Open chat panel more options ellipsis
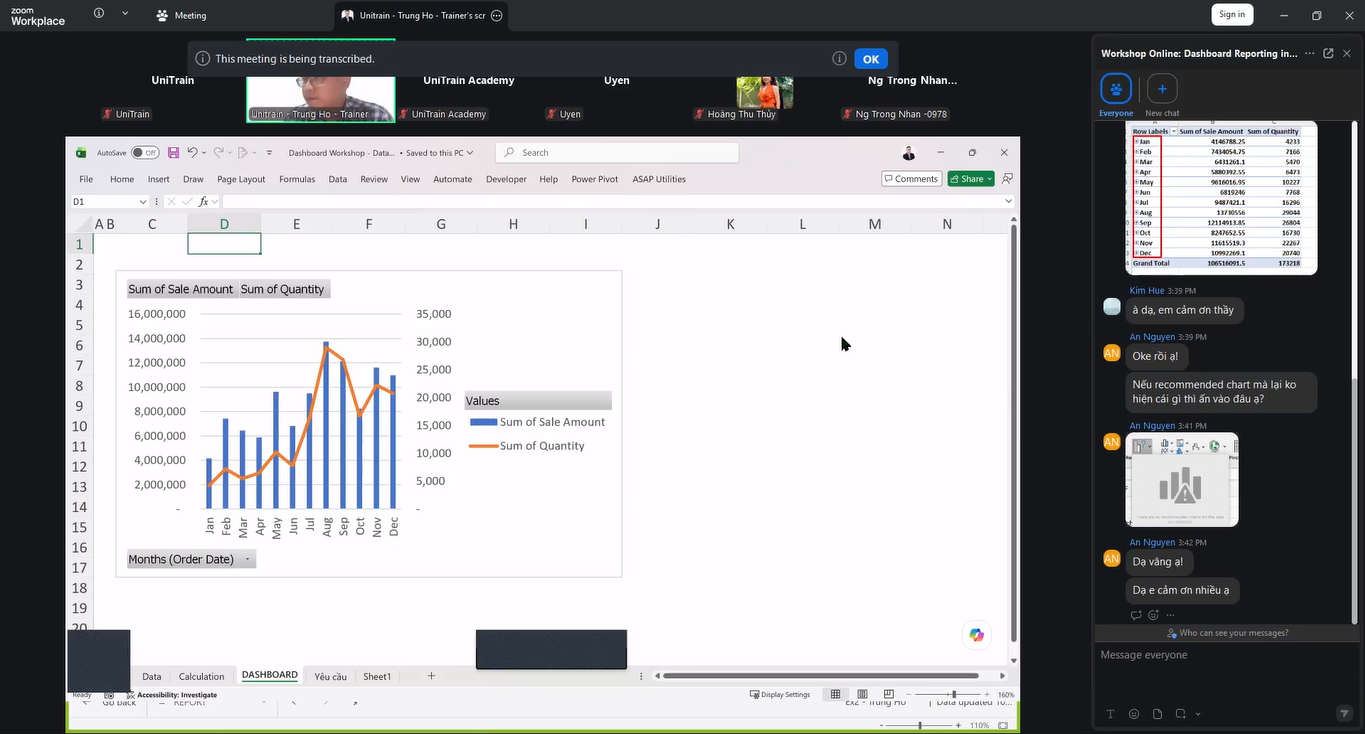The image size is (1365, 734). [1309, 53]
